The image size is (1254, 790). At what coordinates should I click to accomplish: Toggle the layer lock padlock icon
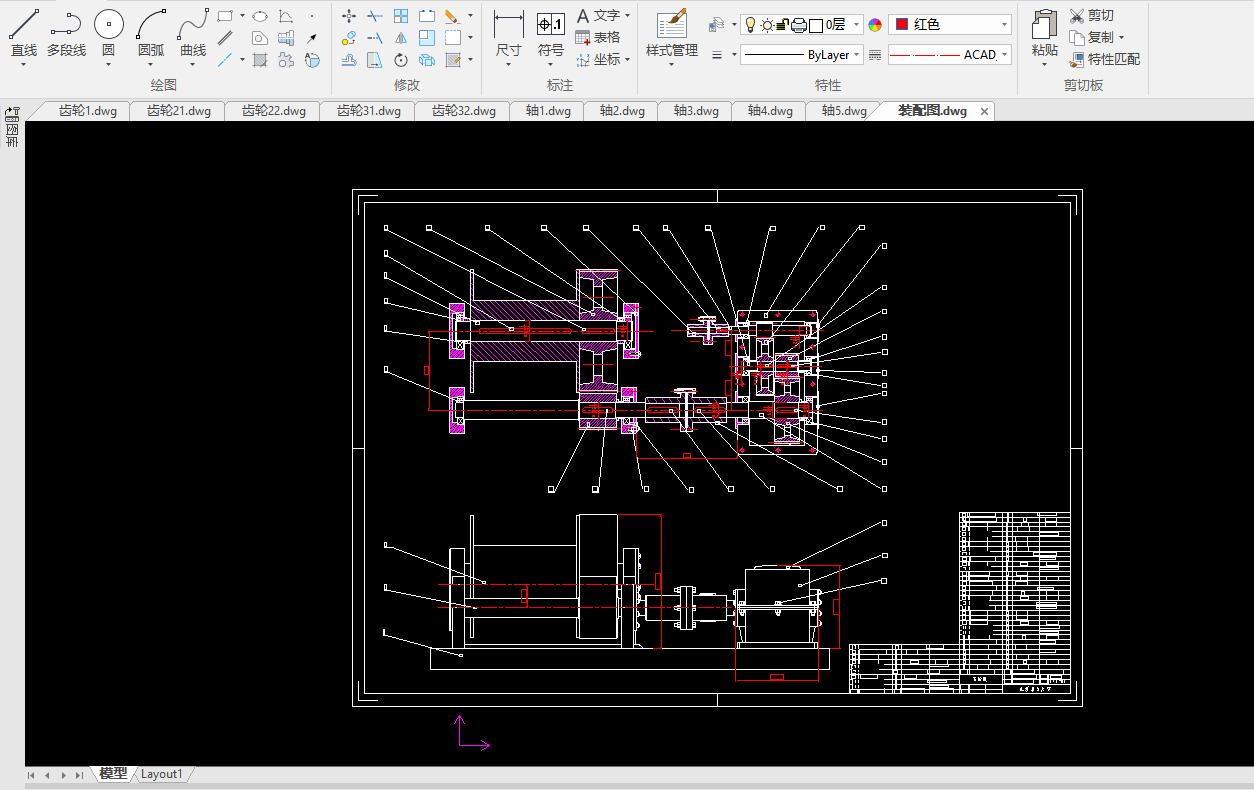click(x=782, y=25)
